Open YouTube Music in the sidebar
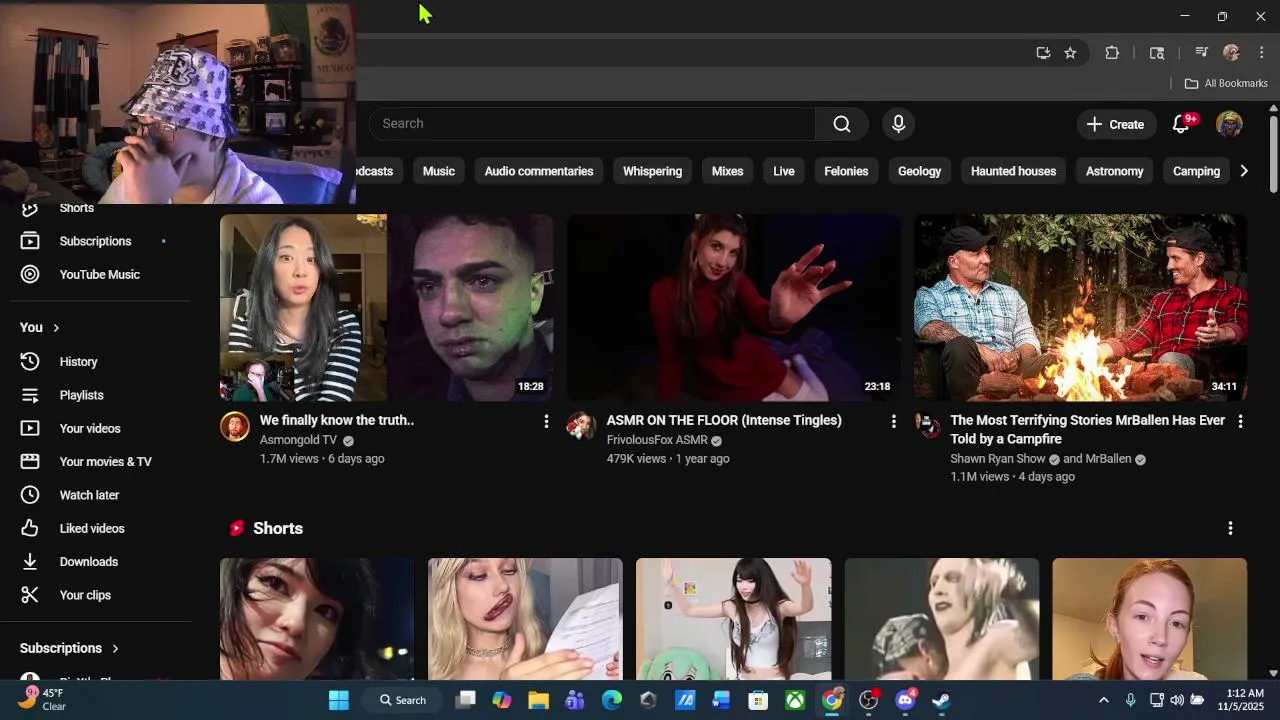1280x720 pixels. point(100,274)
